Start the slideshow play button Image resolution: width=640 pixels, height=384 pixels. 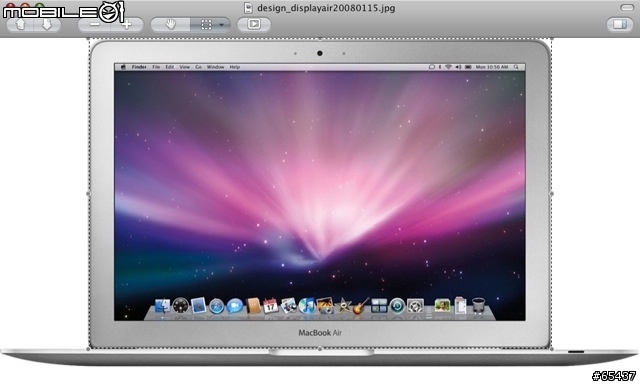[254, 24]
